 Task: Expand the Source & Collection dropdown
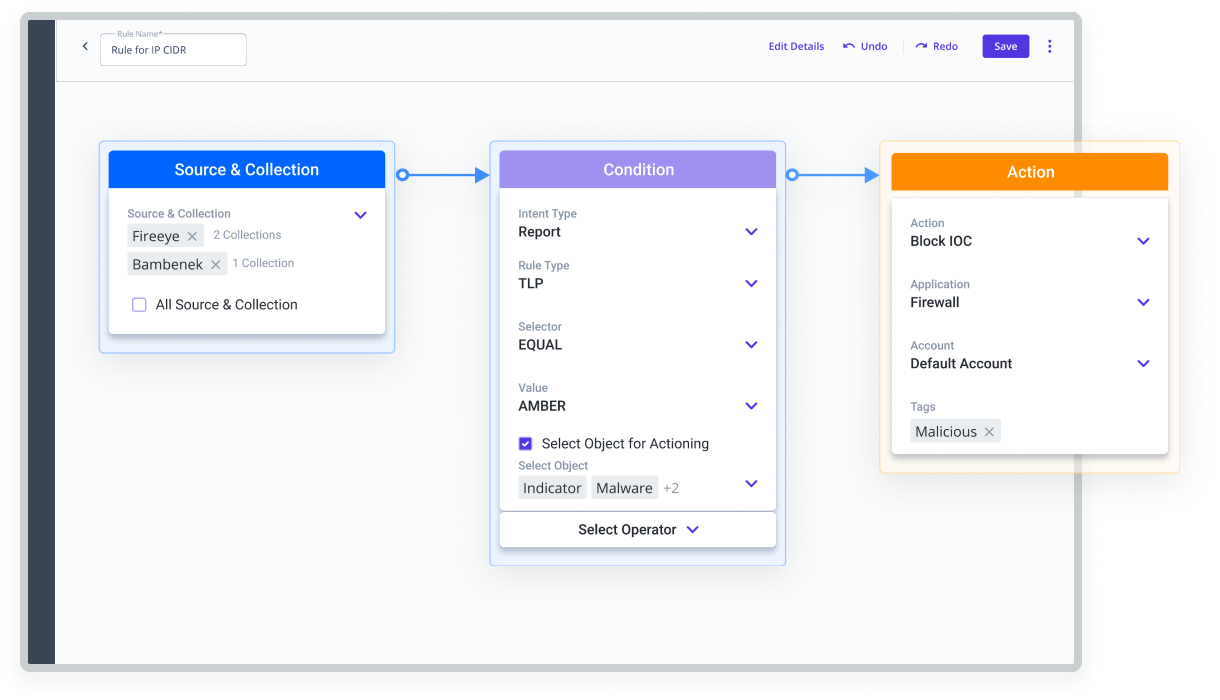tap(361, 215)
